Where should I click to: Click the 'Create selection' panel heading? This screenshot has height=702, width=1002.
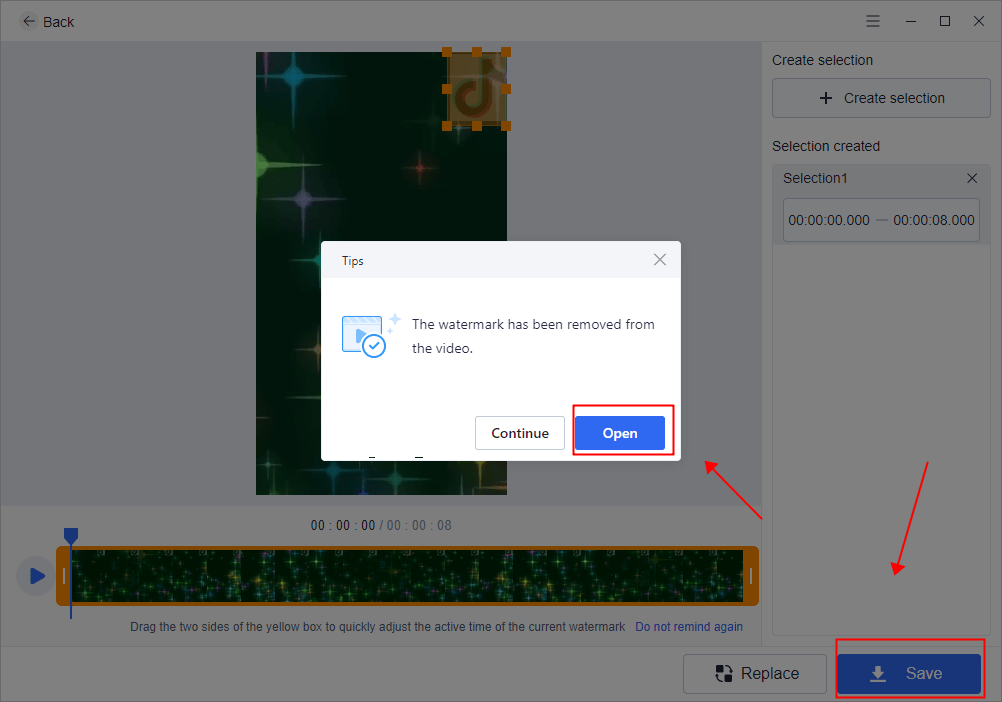coord(822,60)
